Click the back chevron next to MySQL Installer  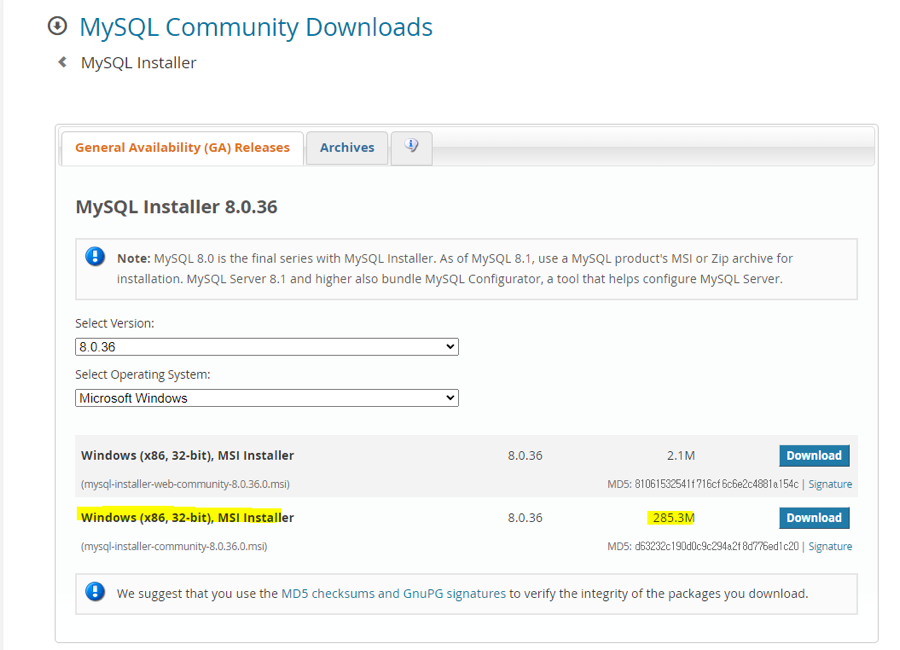pos(63,62)
